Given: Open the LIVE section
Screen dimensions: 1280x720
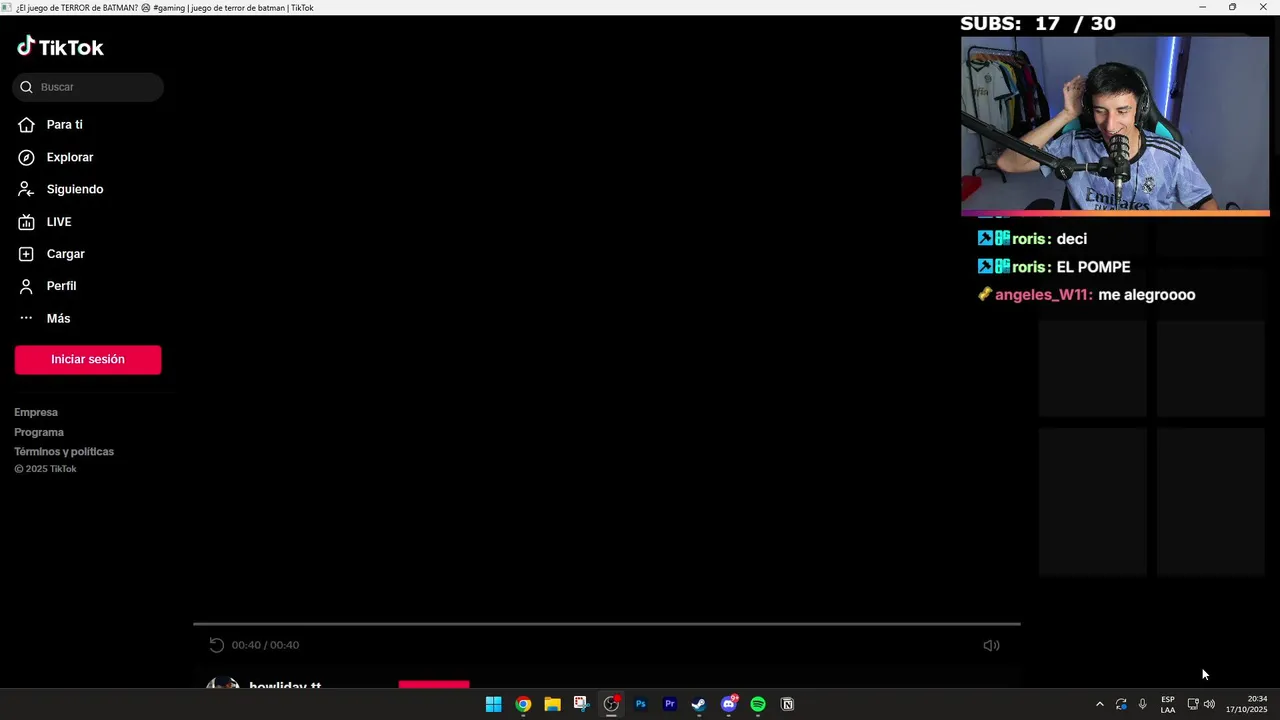Looking at the screenshot, I should point(58,222).
